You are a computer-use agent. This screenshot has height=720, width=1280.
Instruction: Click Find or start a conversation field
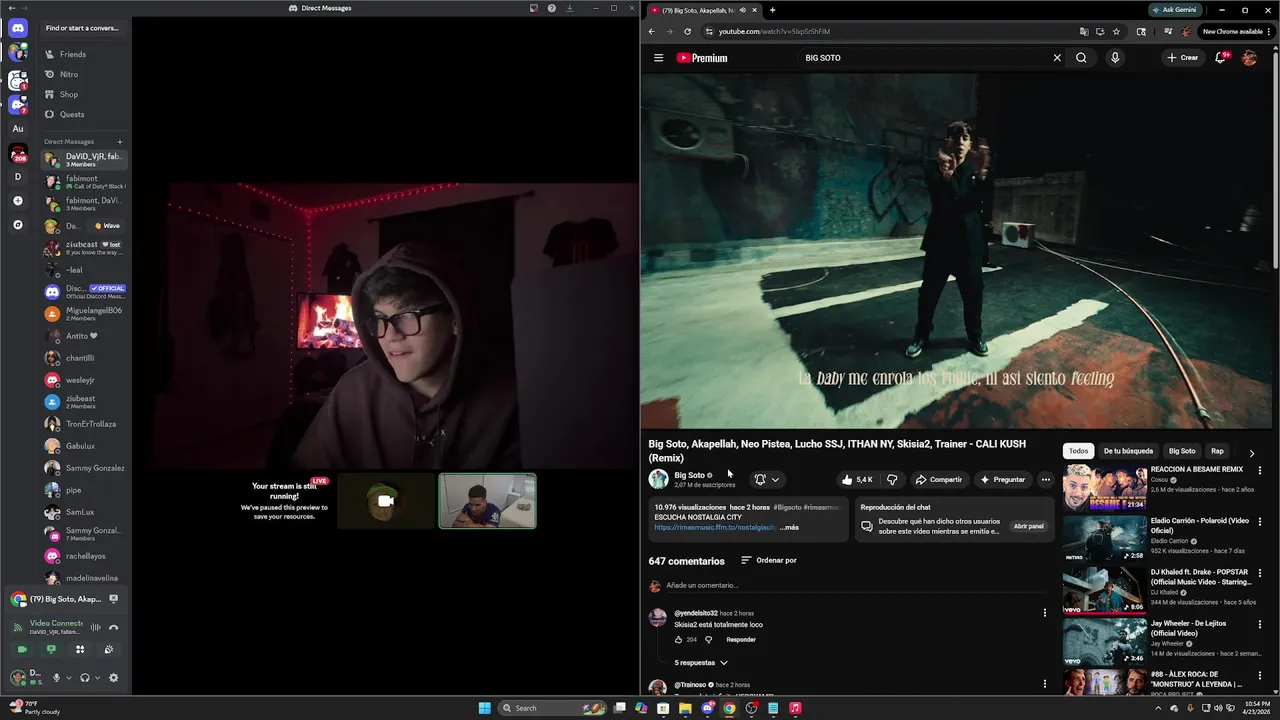tap(84, 28)
